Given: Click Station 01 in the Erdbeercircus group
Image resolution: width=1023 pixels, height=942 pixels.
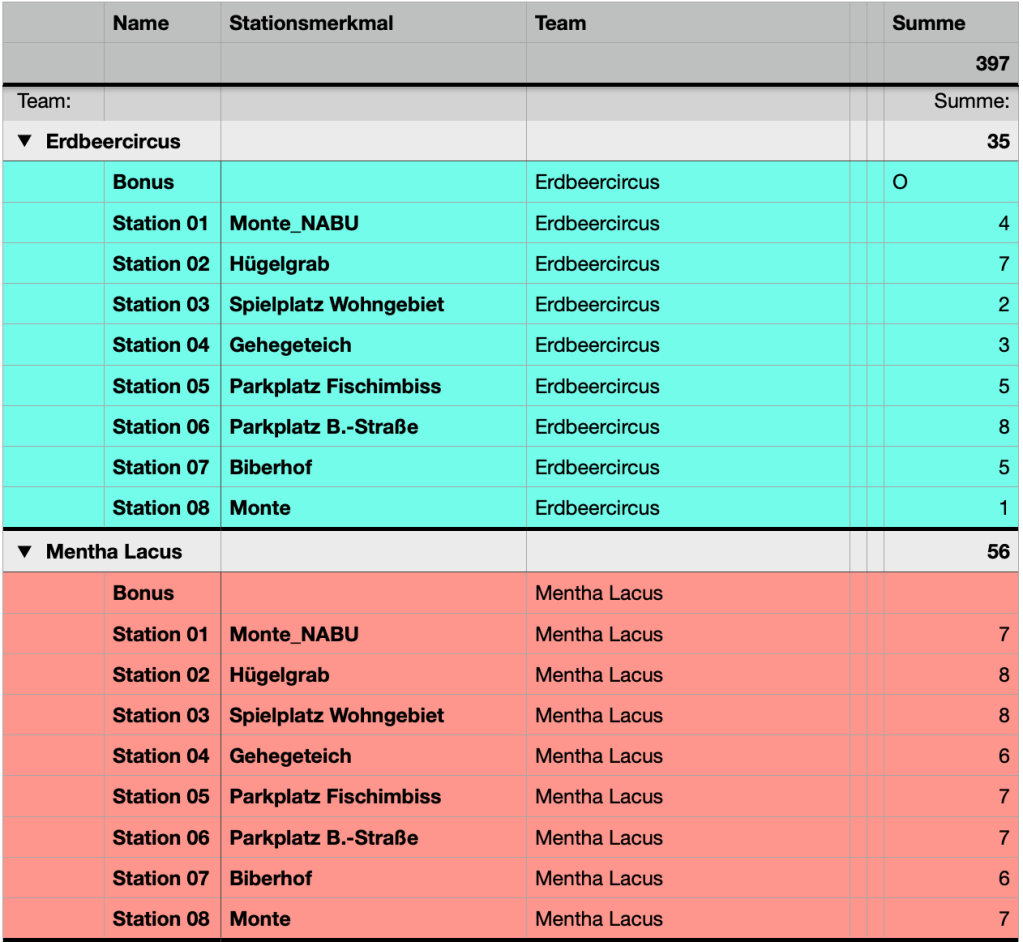Looking at the screenshot, I should (x=161, y=223).
